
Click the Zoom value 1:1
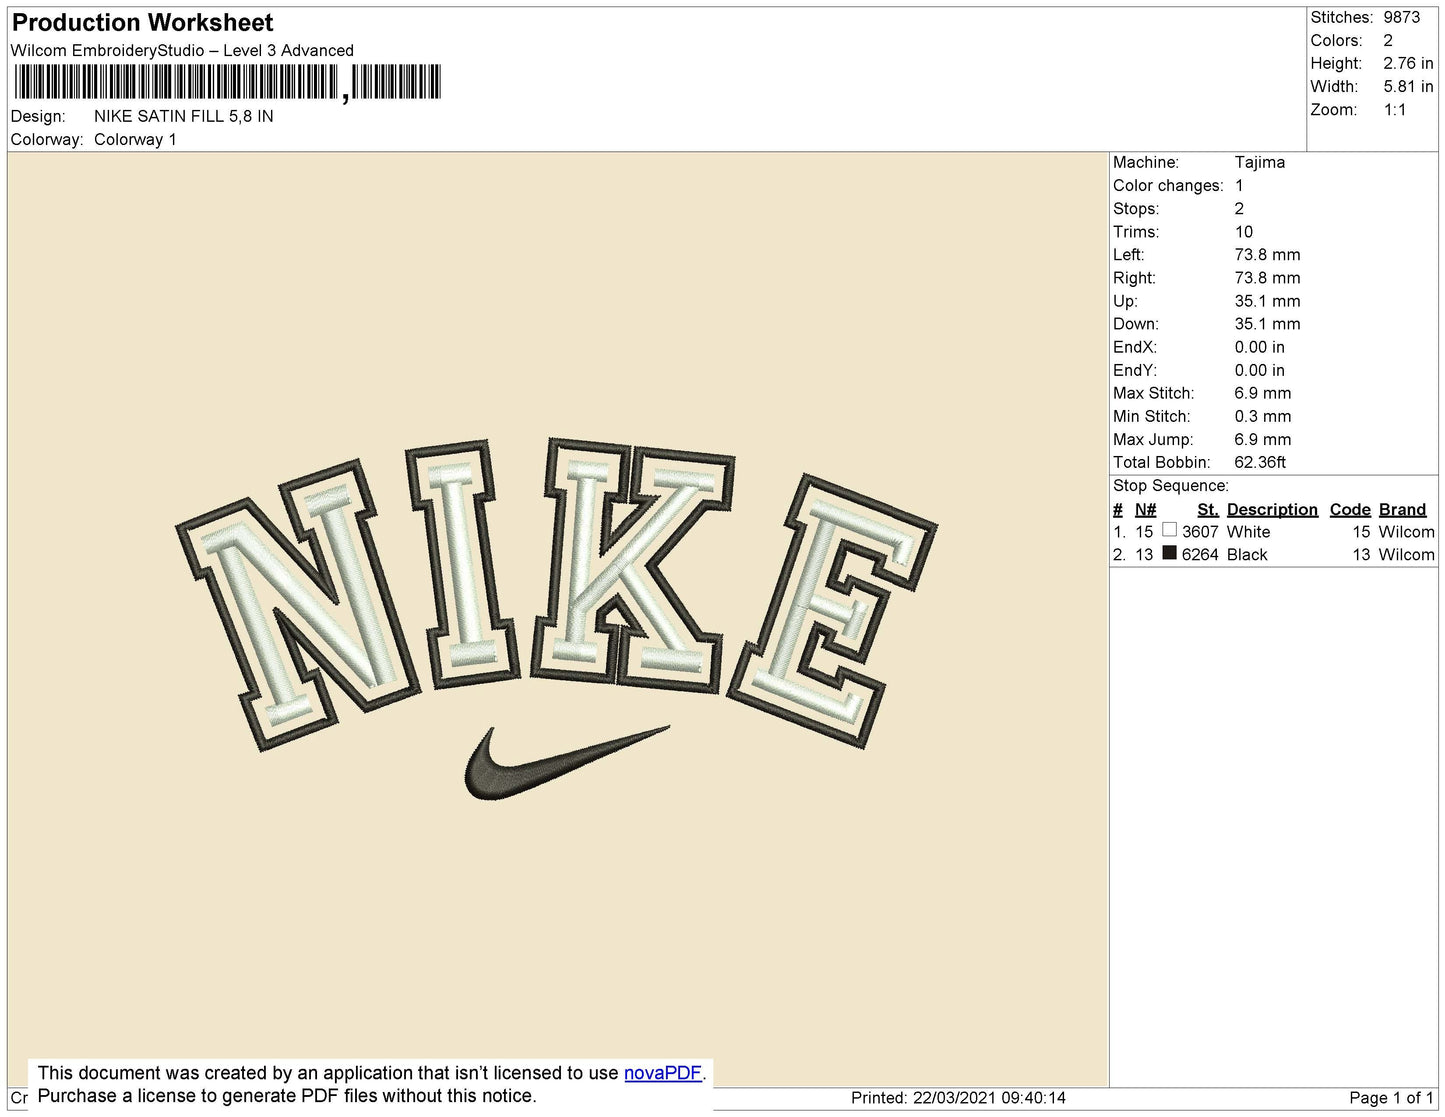tap(1395, 110)
